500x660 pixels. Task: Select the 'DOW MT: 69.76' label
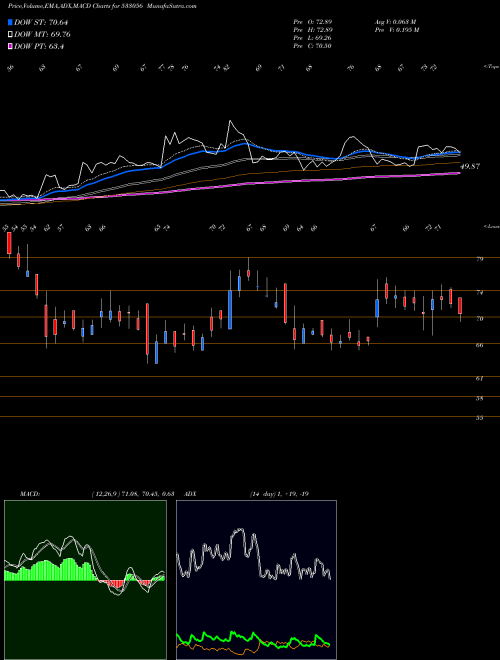43,35
